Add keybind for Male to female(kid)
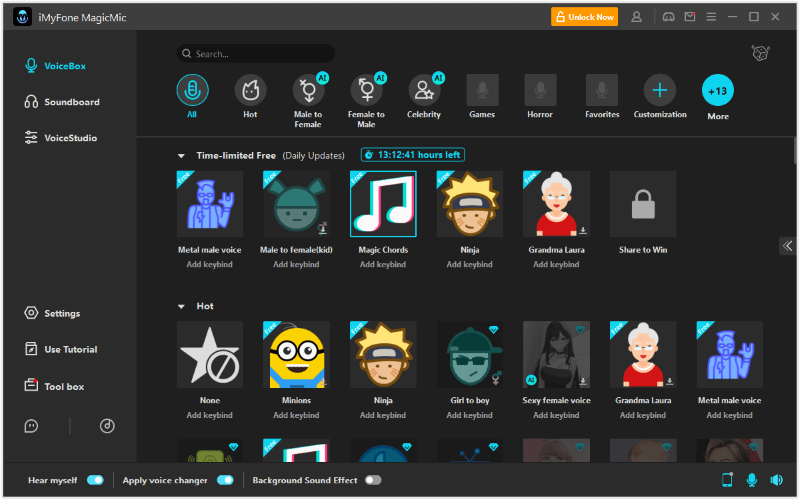Screen dimensions: 800x500 296,264
